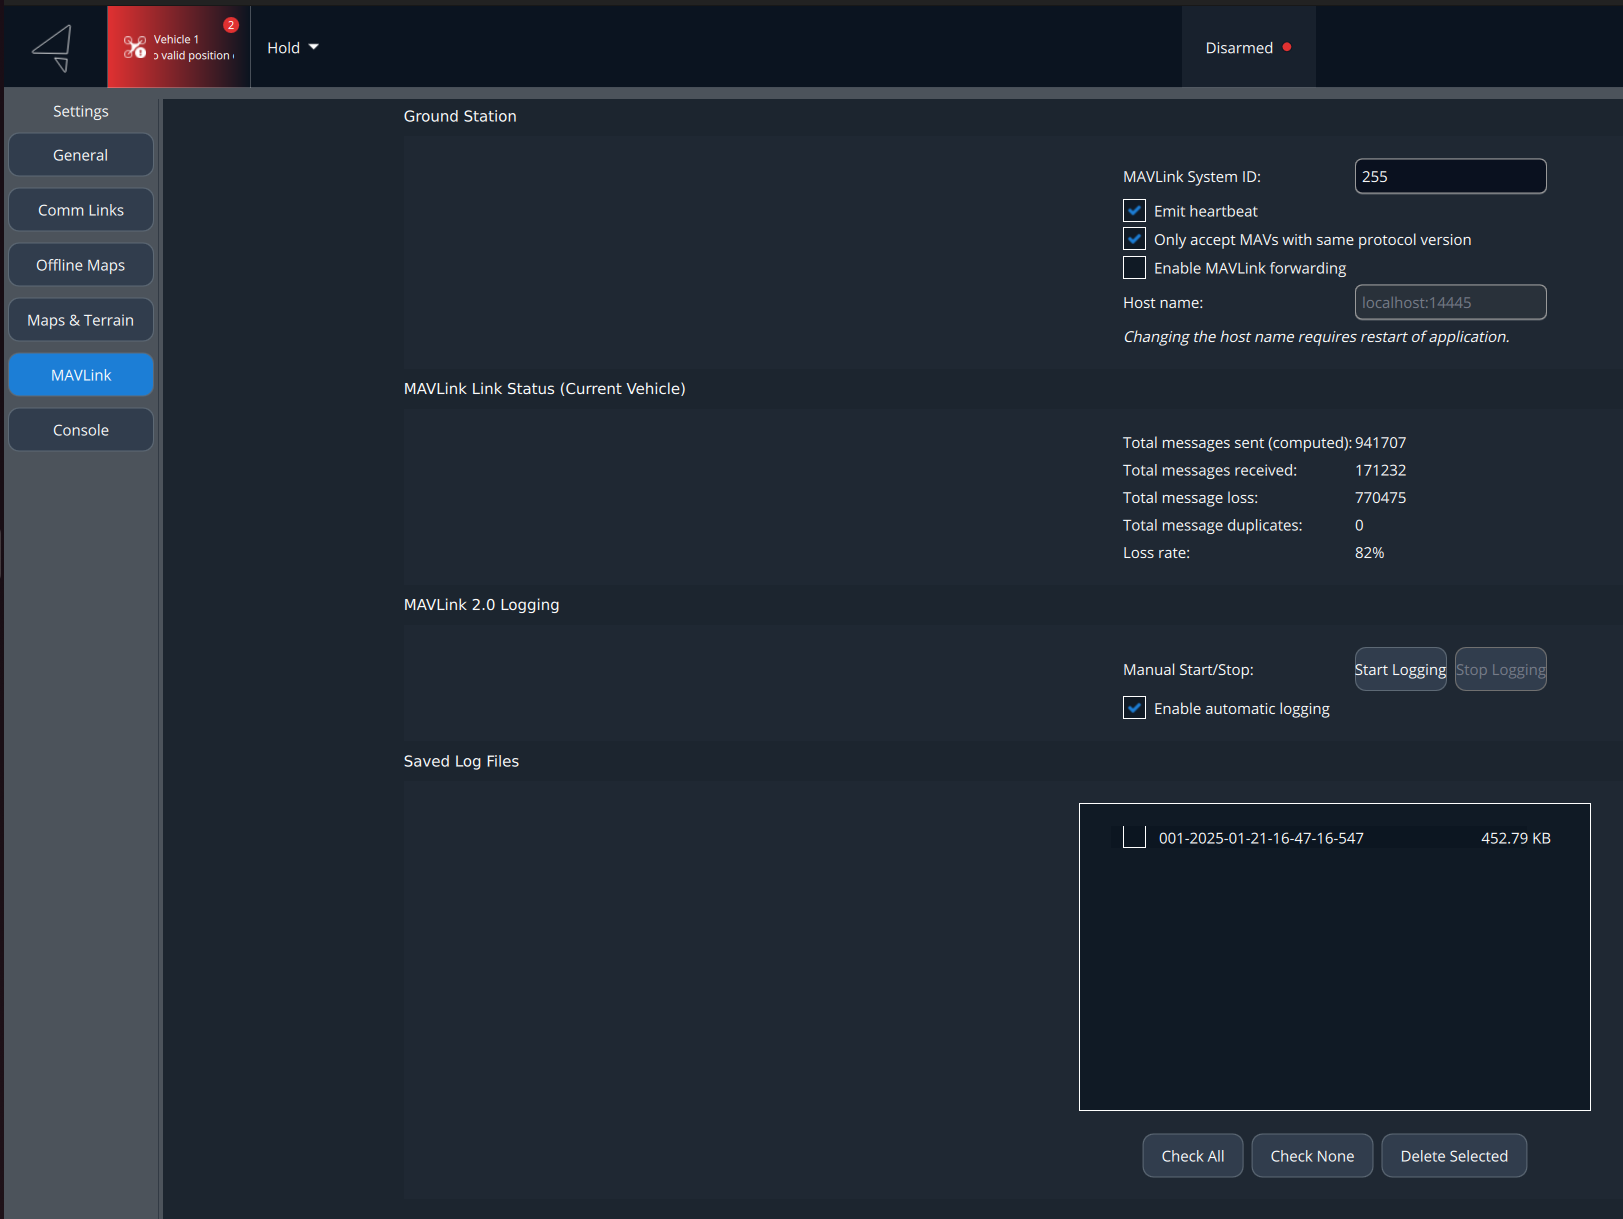Viewport: 1623px width, 1219px height.
Task: Toggle the Emit heartbeat checkbox
Action: tap(1134, 211)
